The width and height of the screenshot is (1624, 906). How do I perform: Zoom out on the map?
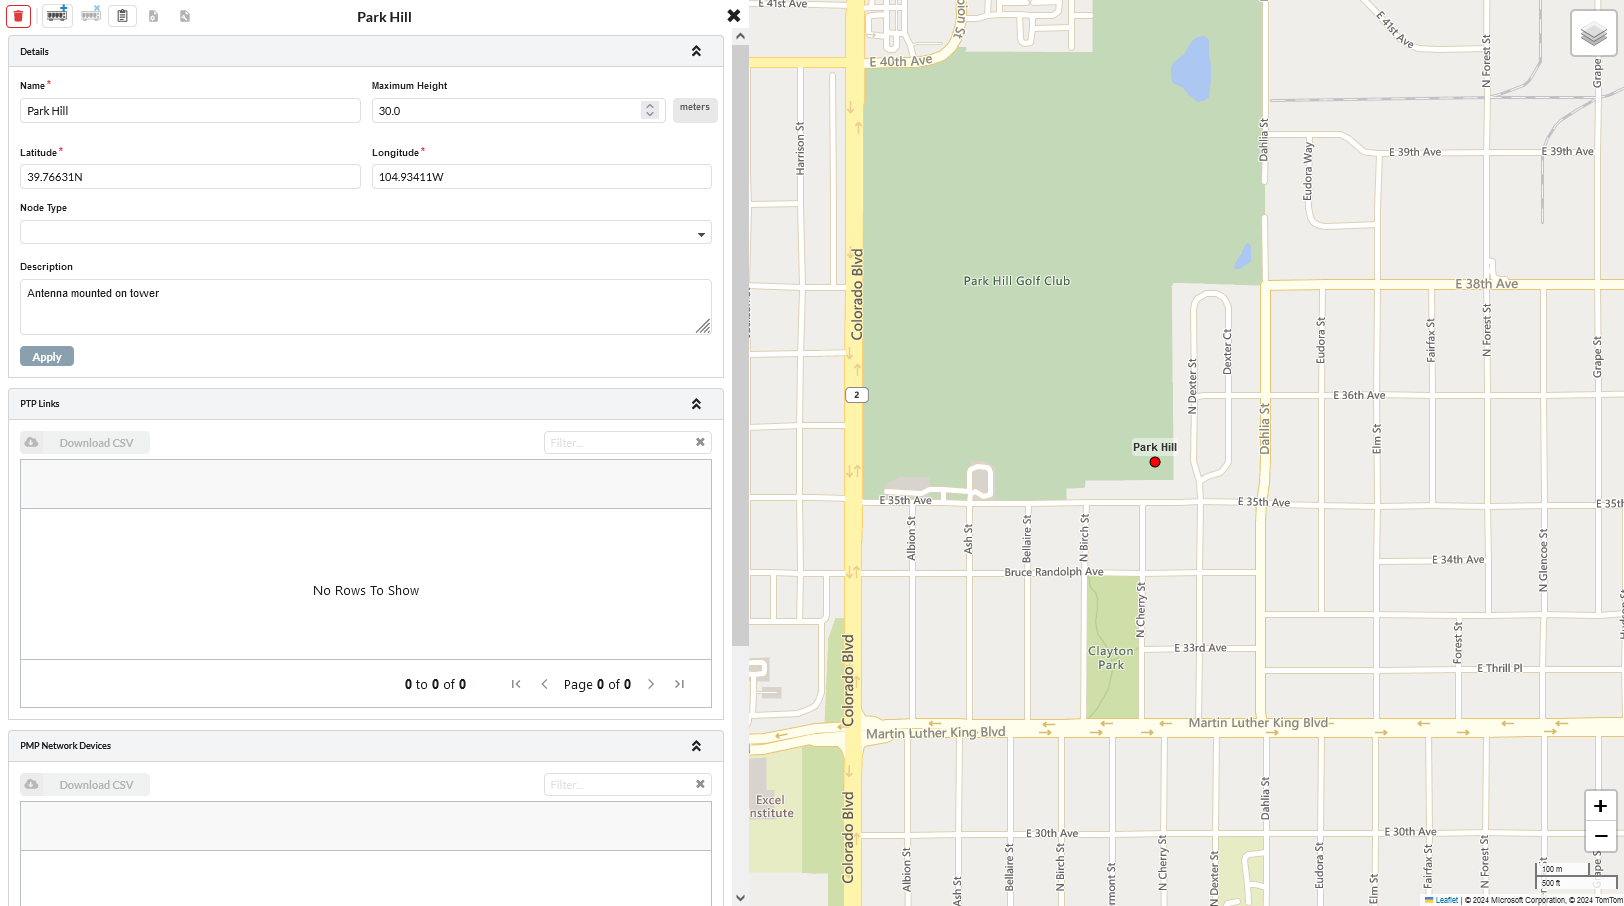[1600, 836]
